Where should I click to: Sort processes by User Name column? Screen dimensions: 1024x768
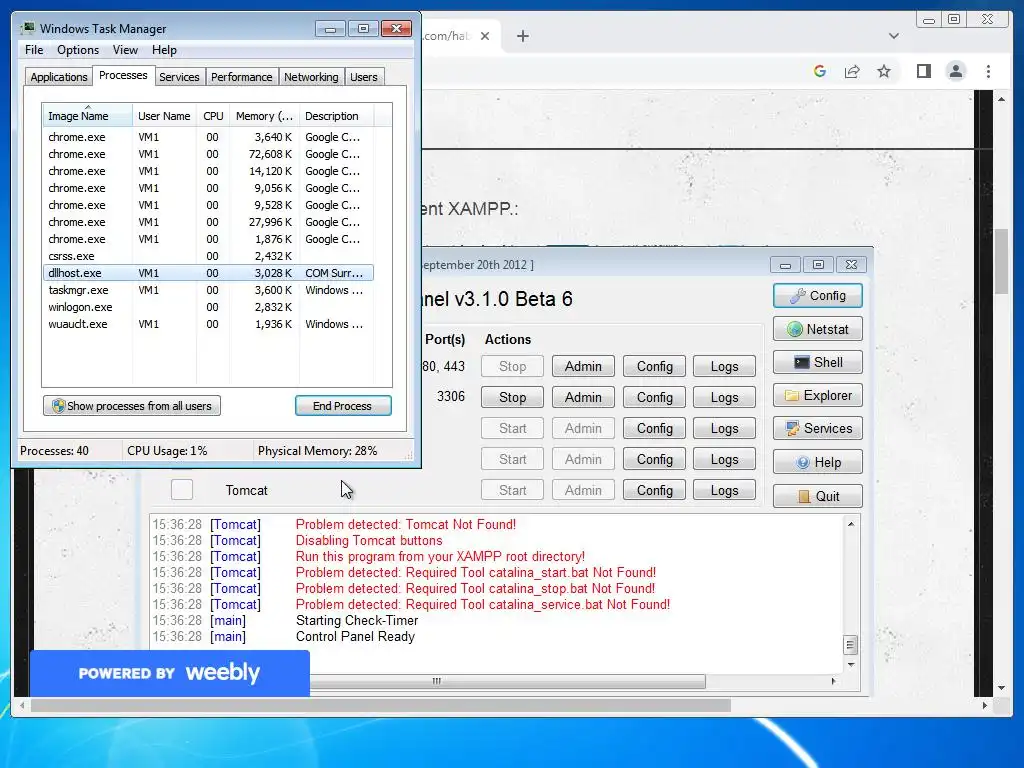click(x=164, y=116)
